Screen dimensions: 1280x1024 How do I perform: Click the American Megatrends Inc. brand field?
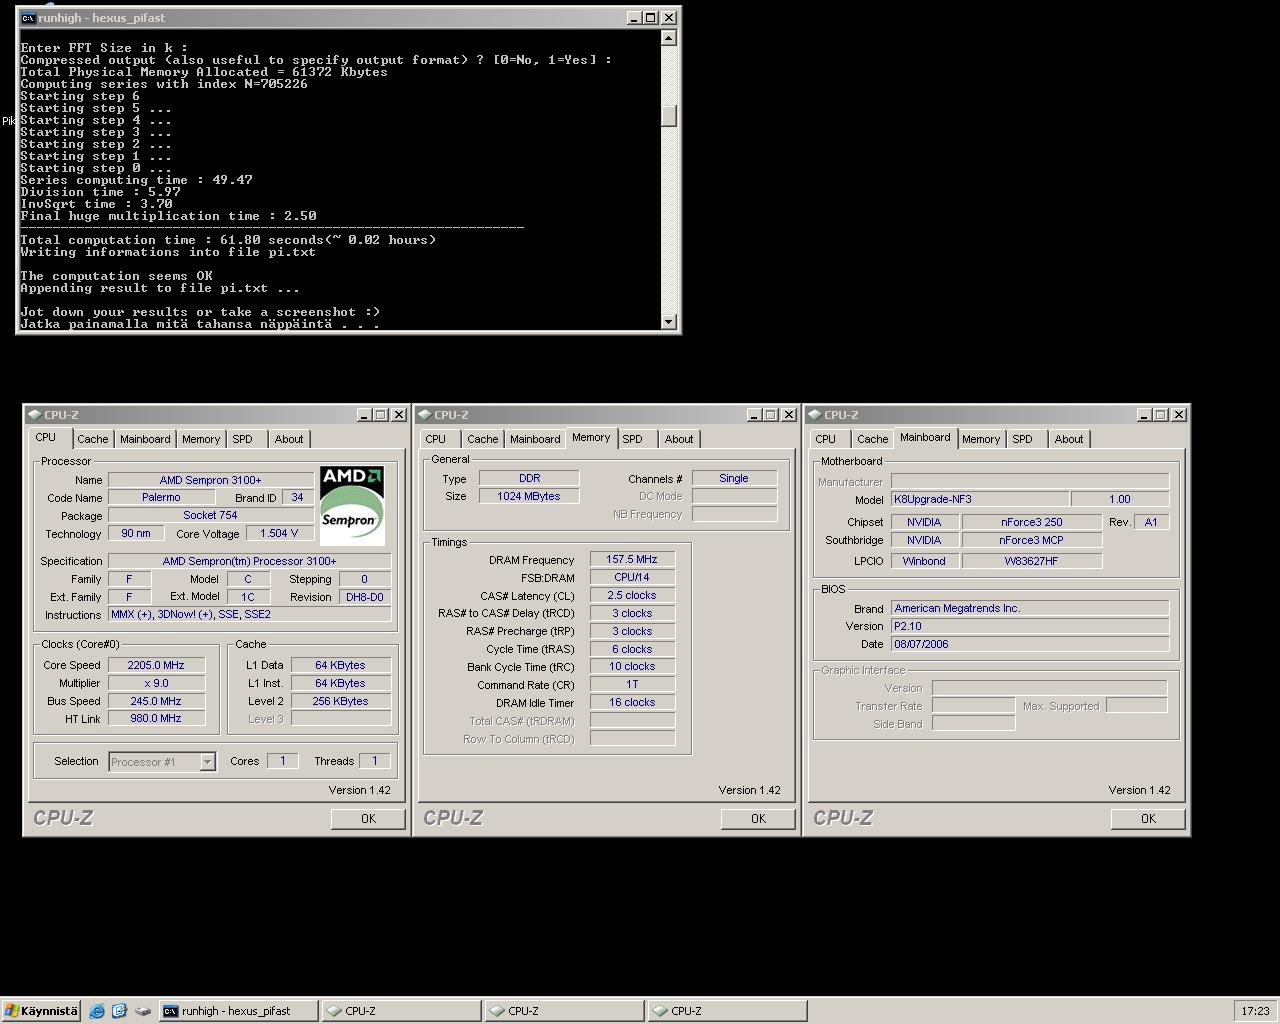1030,608
